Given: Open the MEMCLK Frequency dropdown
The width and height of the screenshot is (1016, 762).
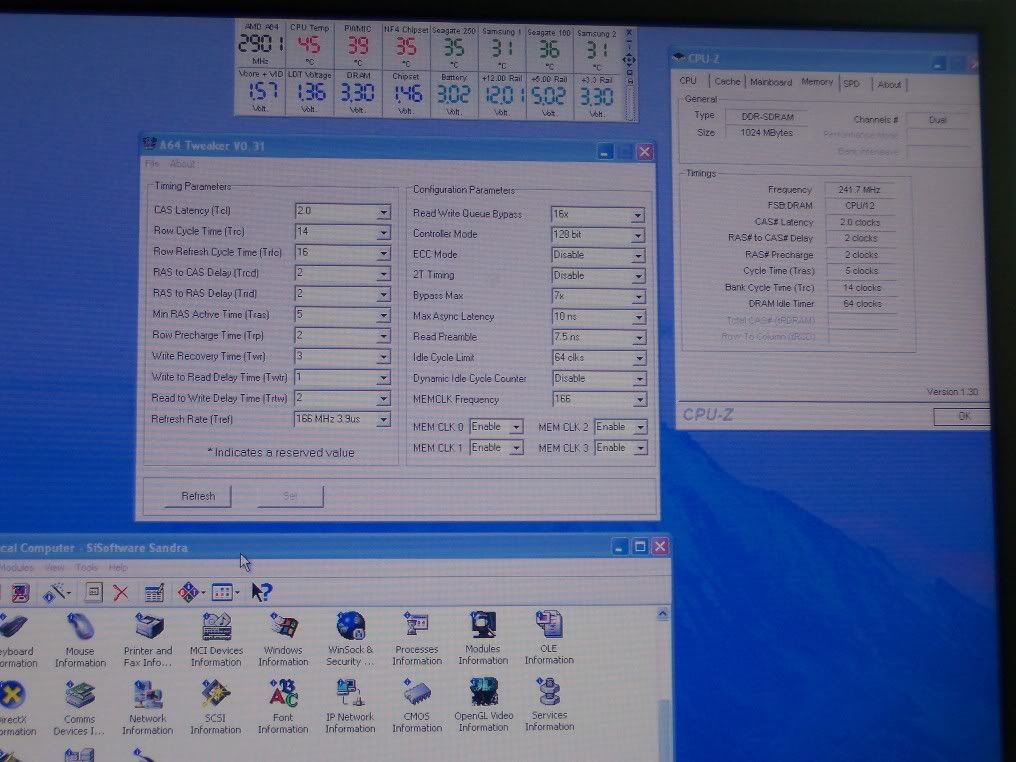Looking at the screenshot, I should point(640,400).
